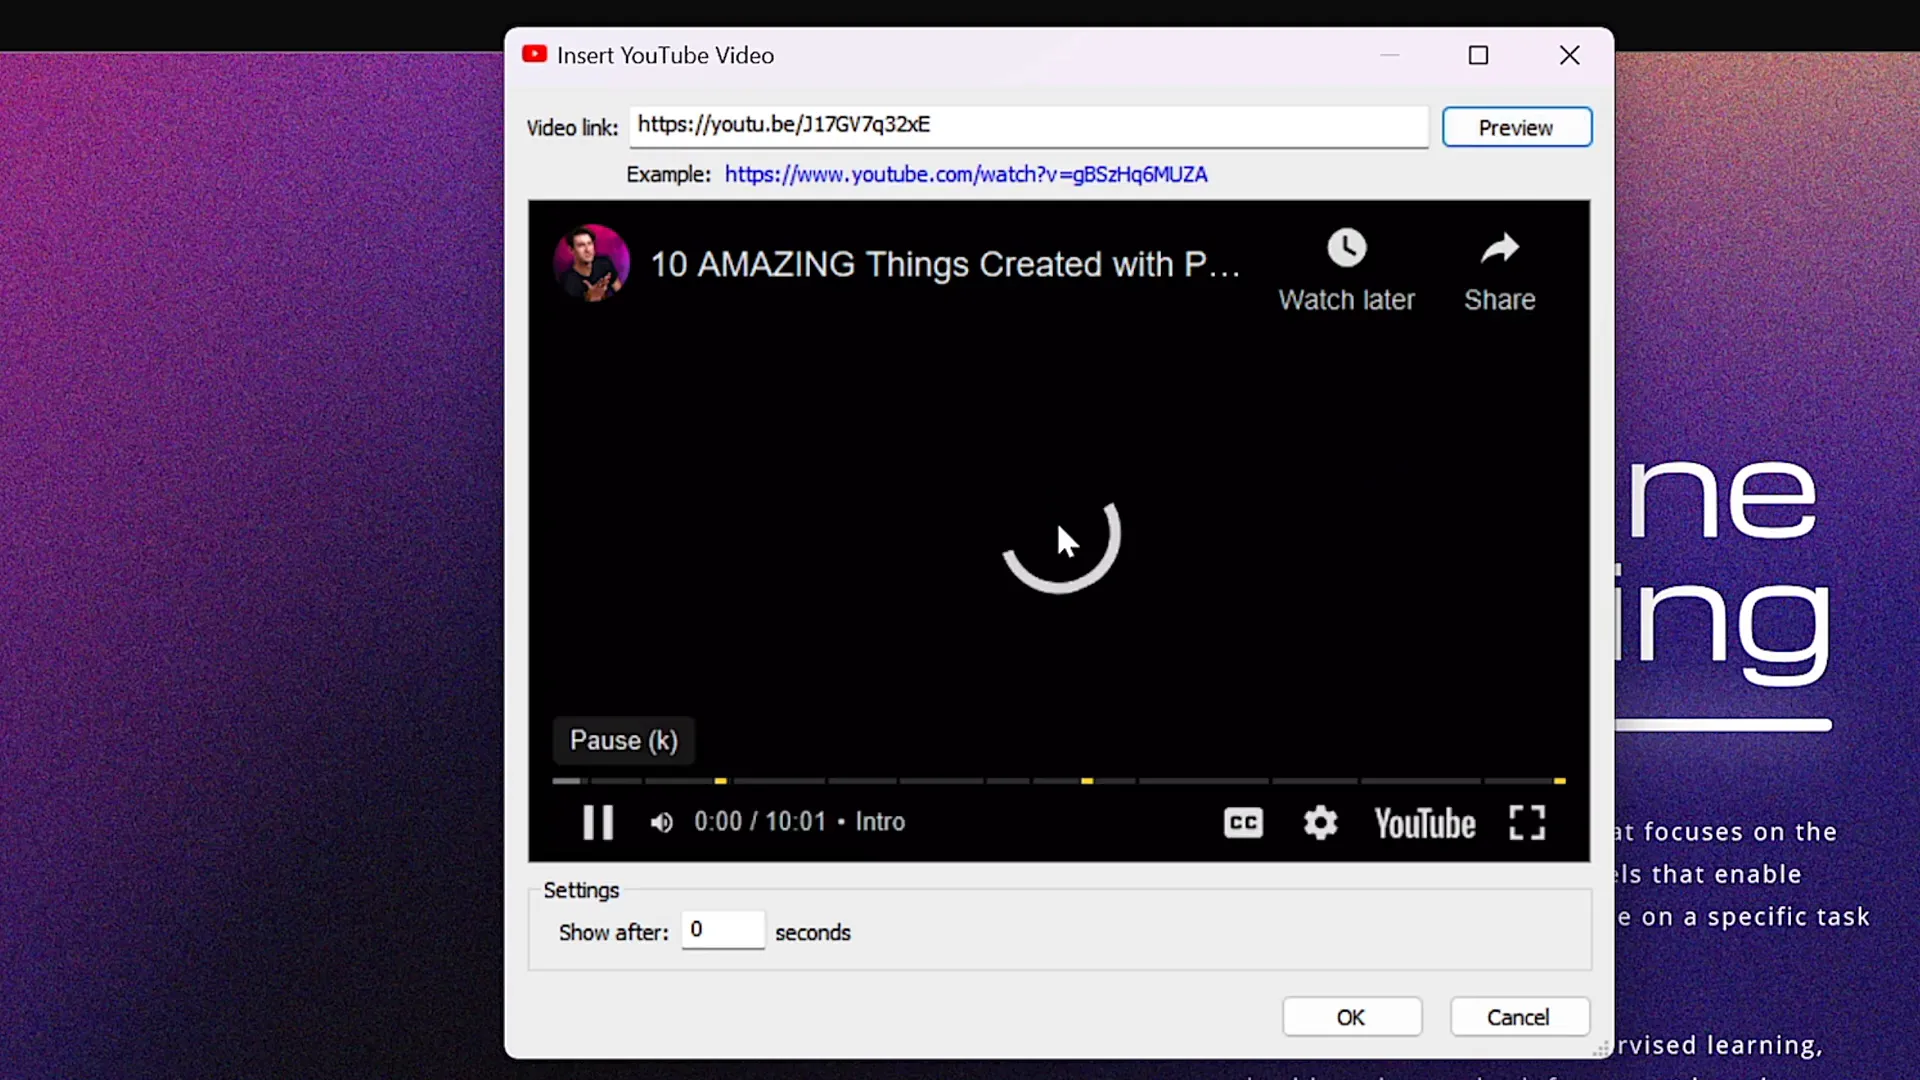Open the example YouTube URL link

pos(966,174)
